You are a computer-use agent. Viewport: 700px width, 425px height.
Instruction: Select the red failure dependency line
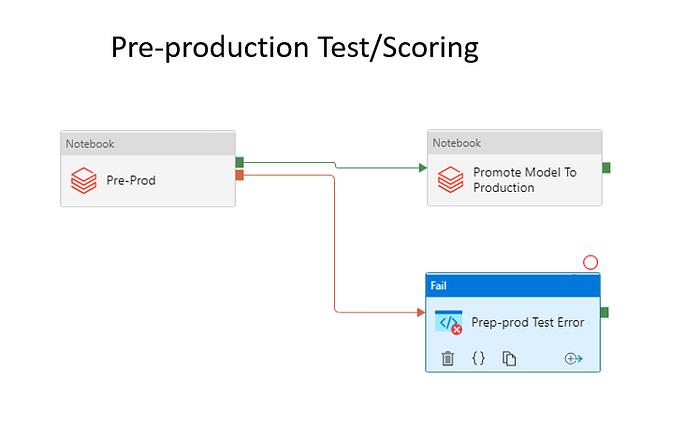point(334,243)
